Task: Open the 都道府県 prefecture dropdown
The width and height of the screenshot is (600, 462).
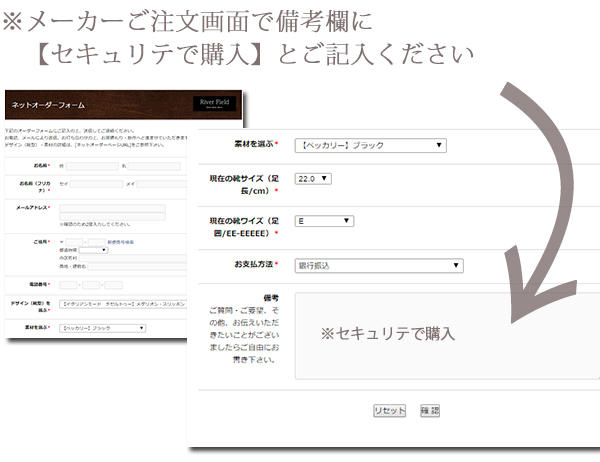Action: click(93, 250)
